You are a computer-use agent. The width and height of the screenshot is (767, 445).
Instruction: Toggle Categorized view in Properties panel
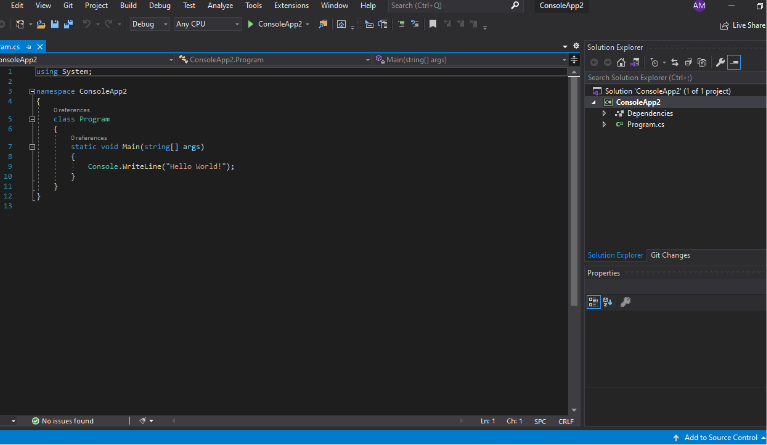[593, 302]
